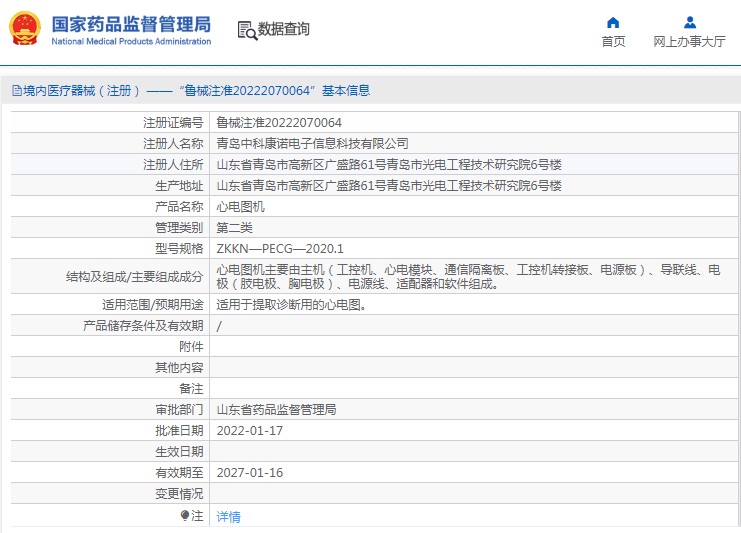Select approval date 2022-01-17
The height and width of the screenshot is (533, 741).
coord(250,431)
